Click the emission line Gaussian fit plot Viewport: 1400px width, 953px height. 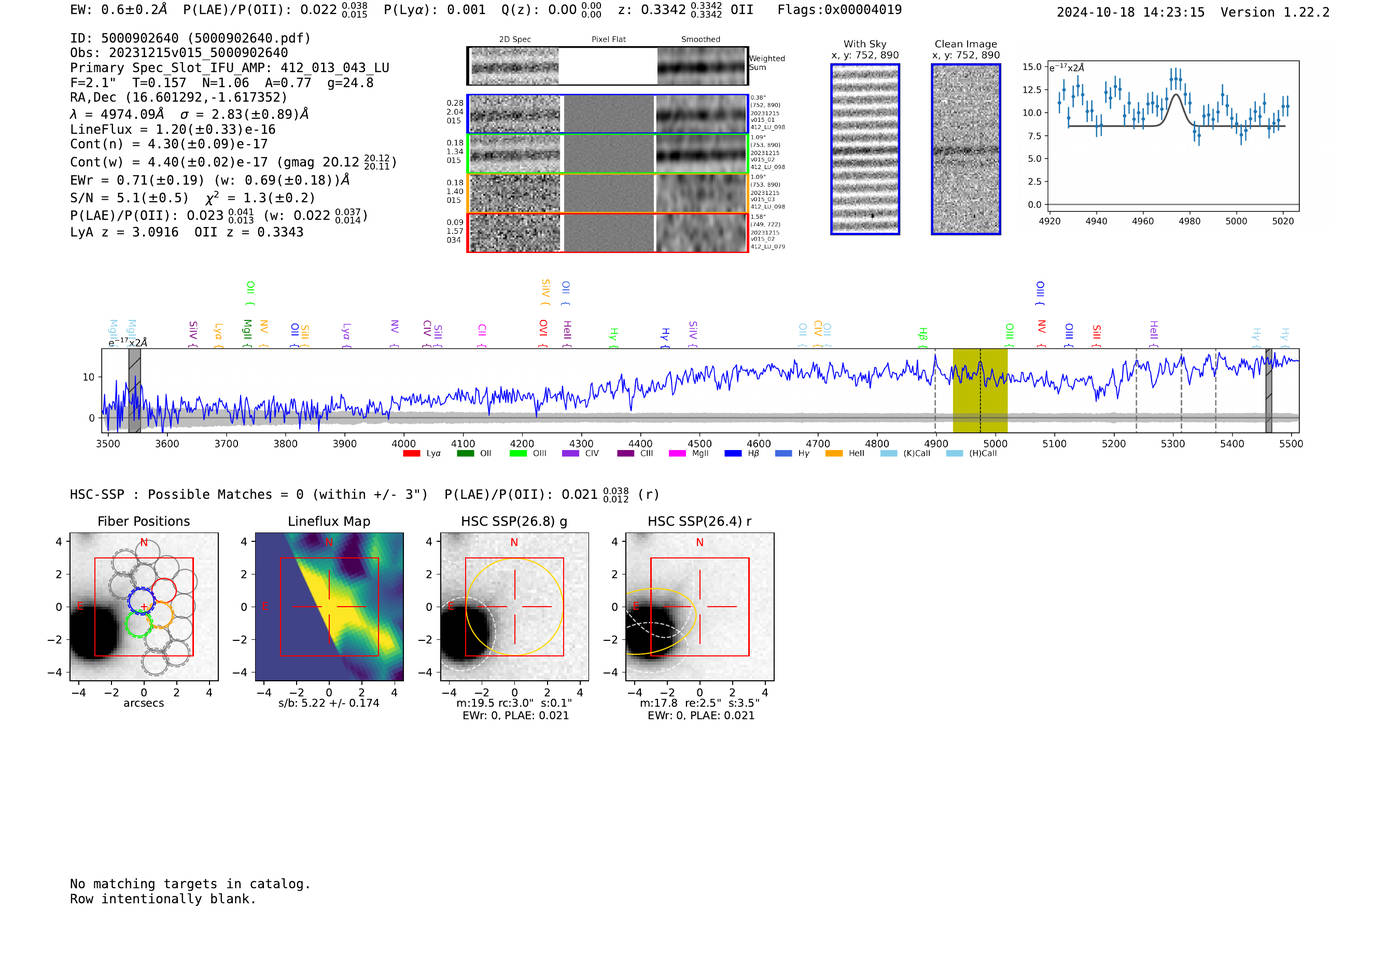tap(1174, 136)
